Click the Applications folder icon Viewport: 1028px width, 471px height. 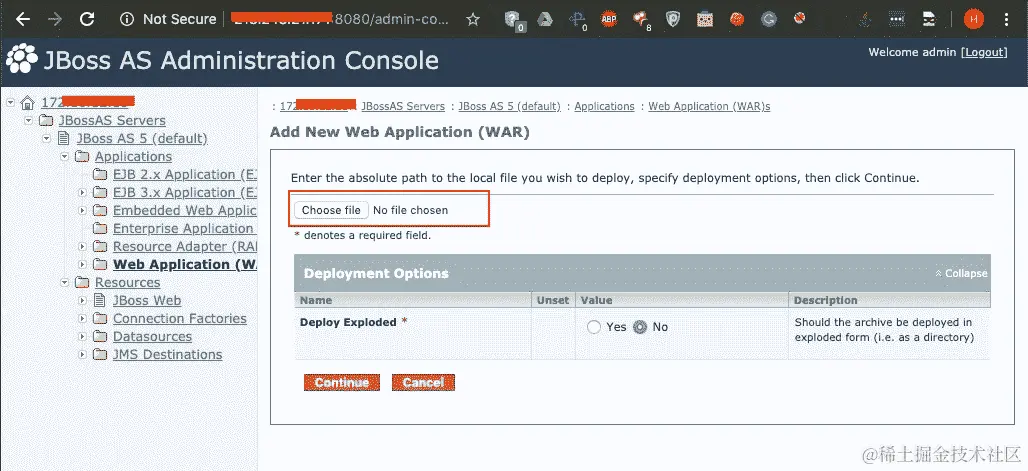point(82,157)
